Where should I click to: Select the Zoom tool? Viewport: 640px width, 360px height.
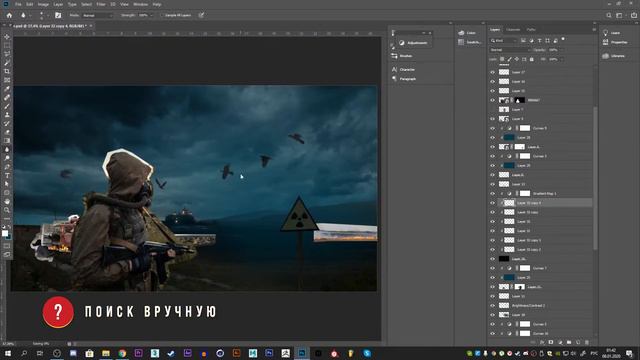(7, 210)
